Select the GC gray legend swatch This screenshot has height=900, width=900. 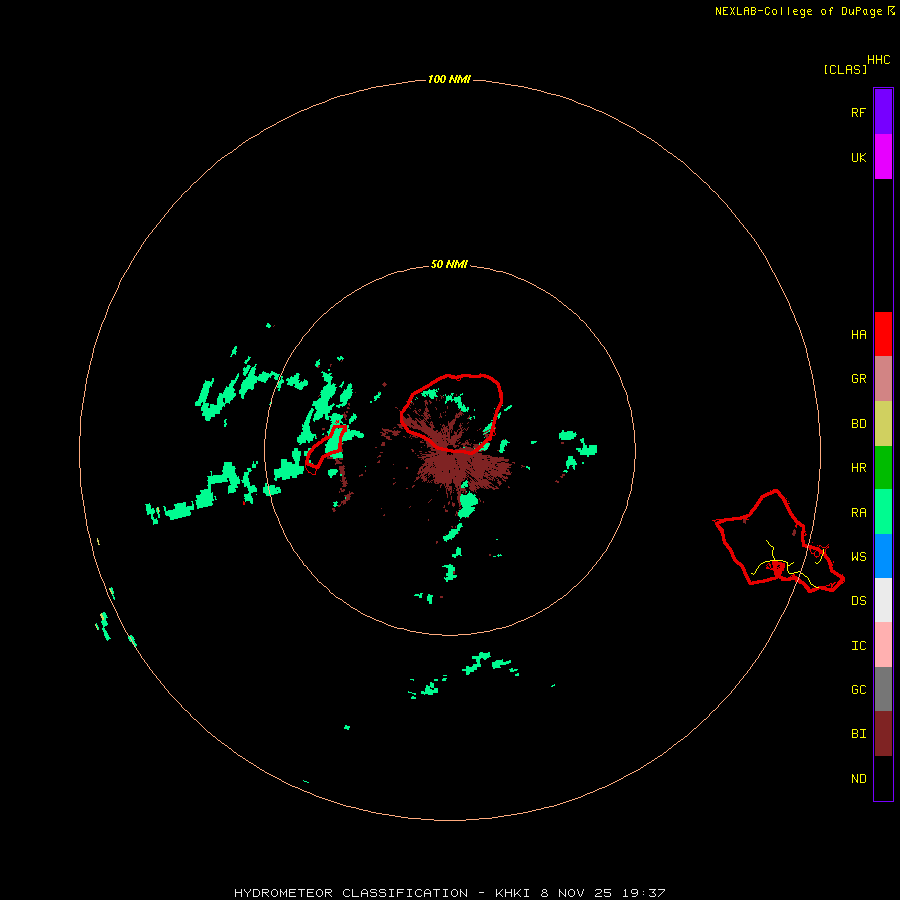point(883,689)
